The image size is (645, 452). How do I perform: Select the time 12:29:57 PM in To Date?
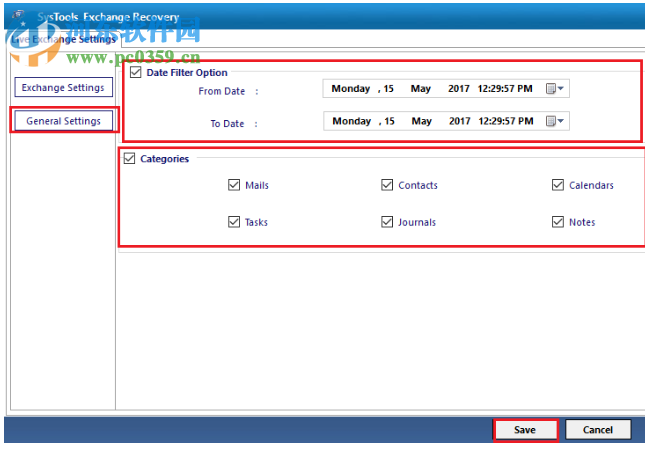coord(506,121)
